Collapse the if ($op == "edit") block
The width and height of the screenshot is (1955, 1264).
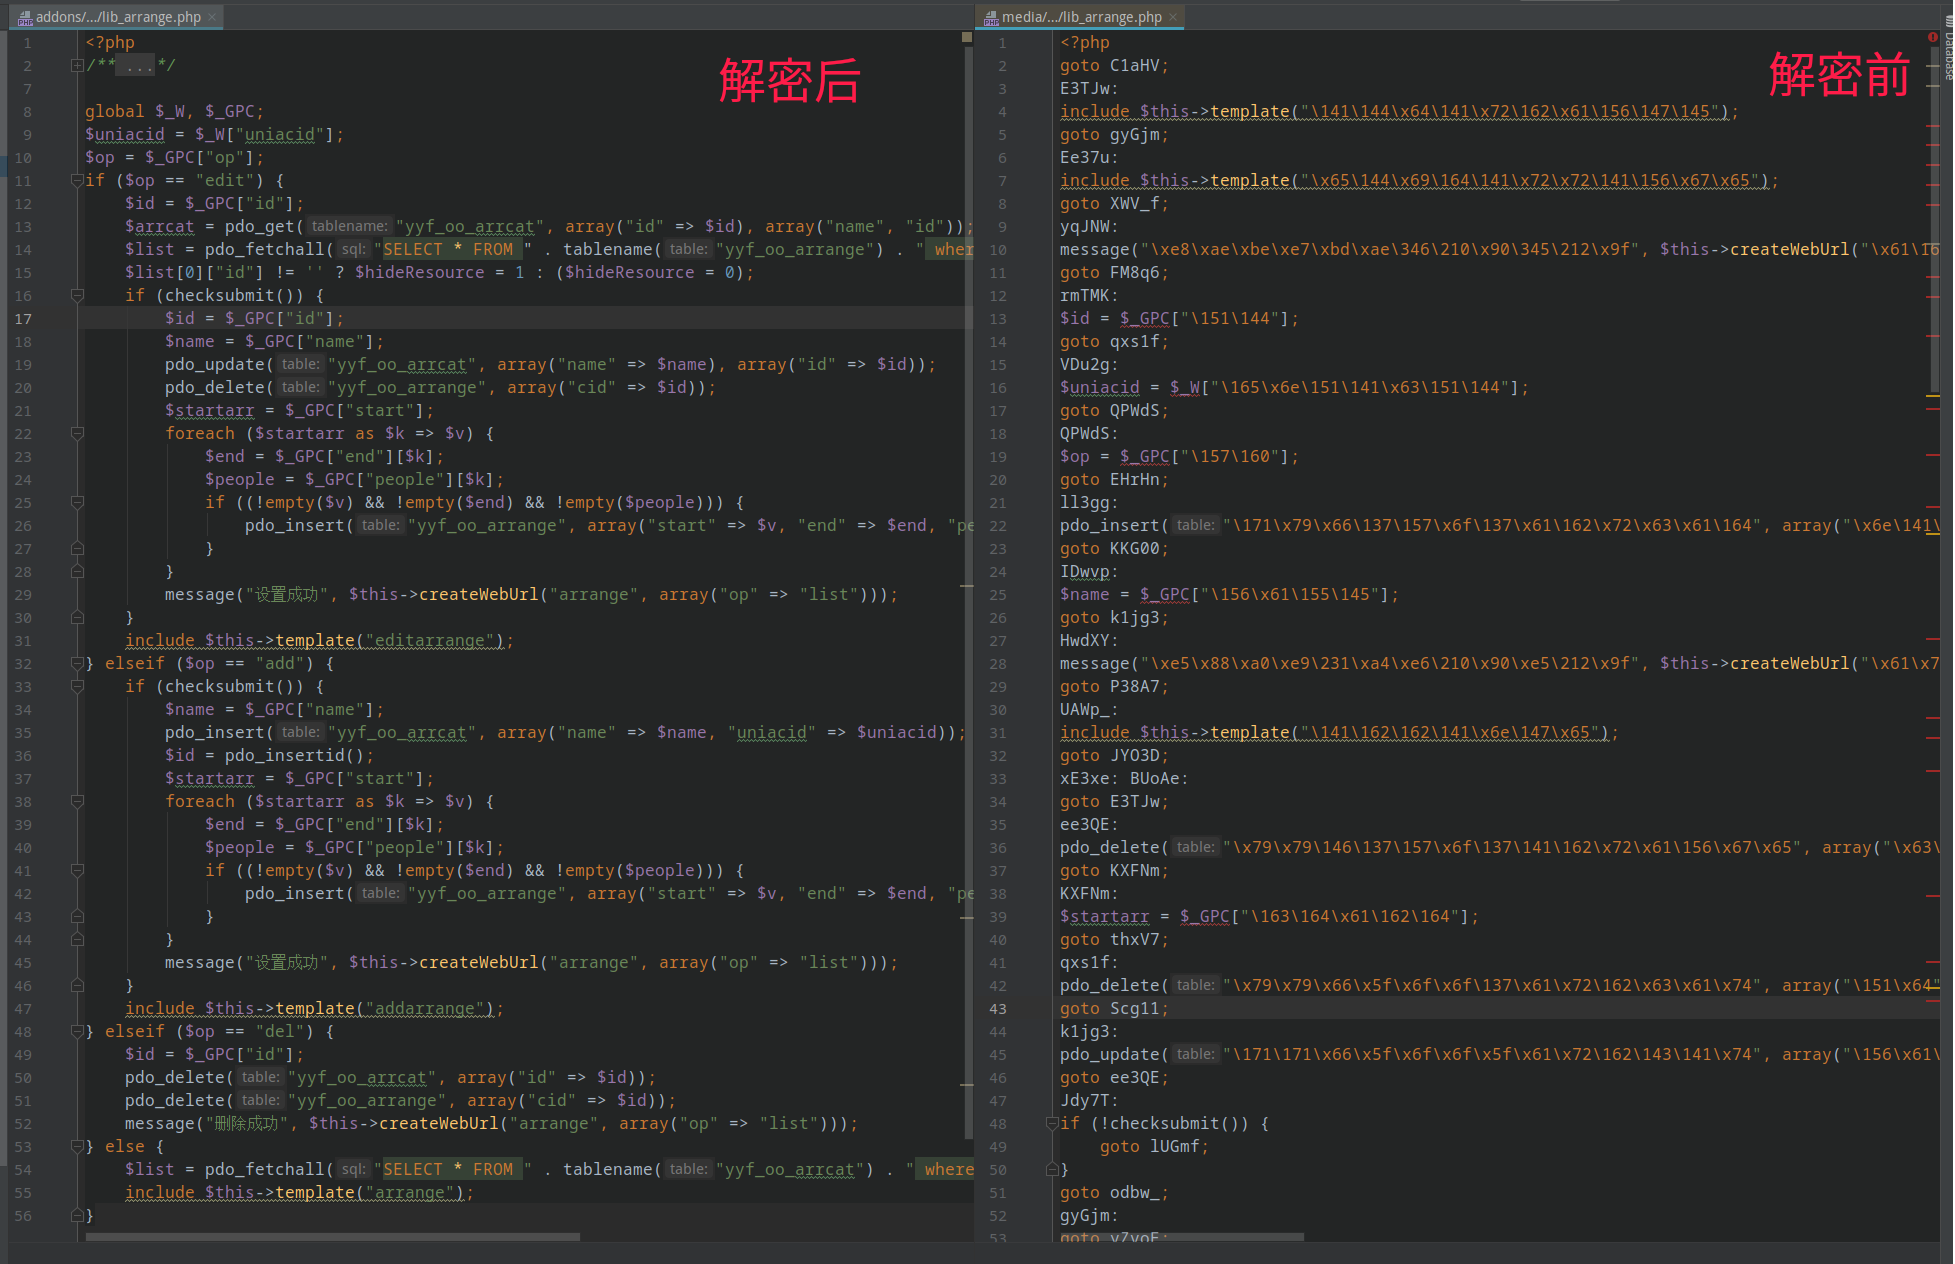pos(77,180)
